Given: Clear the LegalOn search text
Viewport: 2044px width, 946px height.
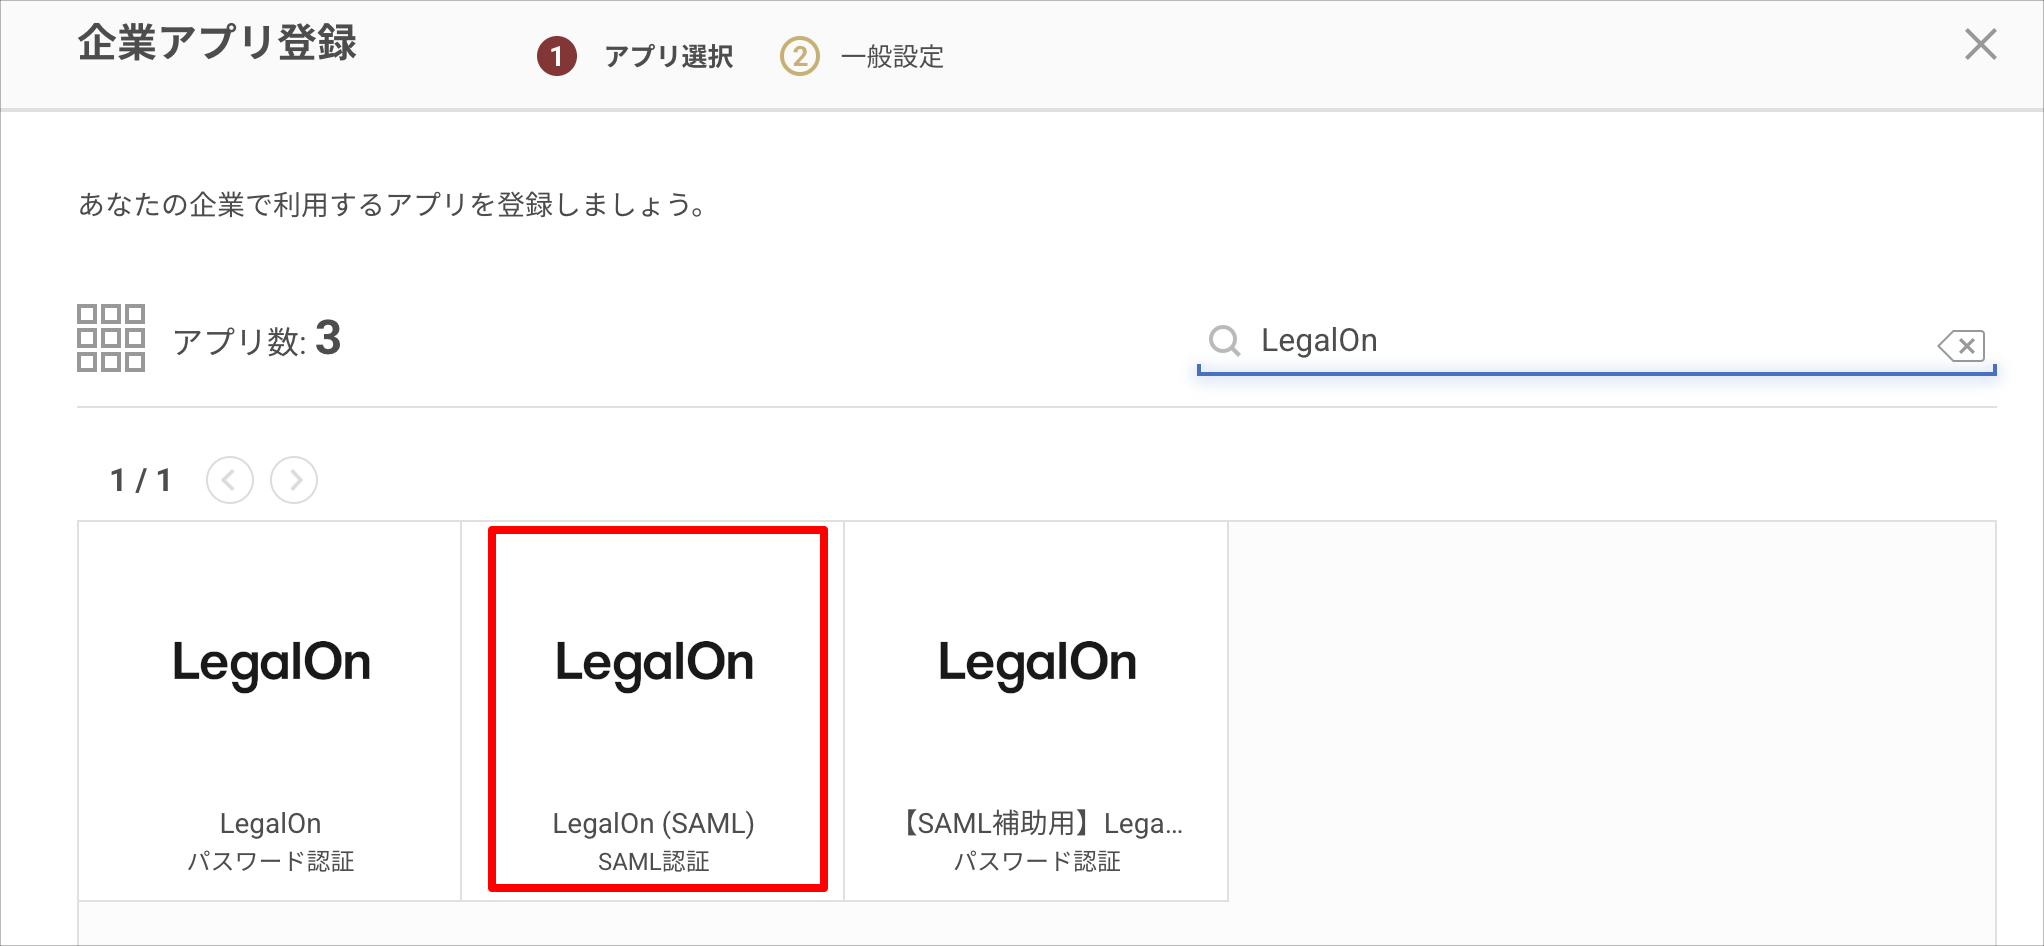Looking at the screenshot, I should click(x=1961, y=346).
